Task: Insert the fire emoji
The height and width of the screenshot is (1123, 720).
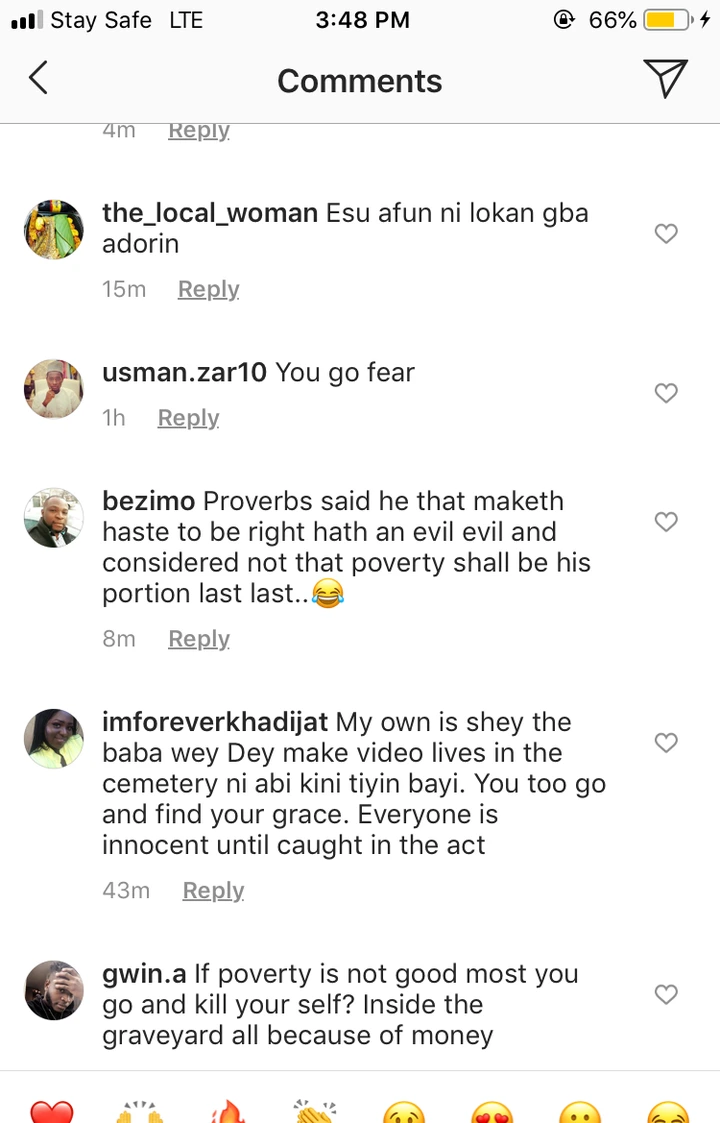Action: tap(228, 1112)
